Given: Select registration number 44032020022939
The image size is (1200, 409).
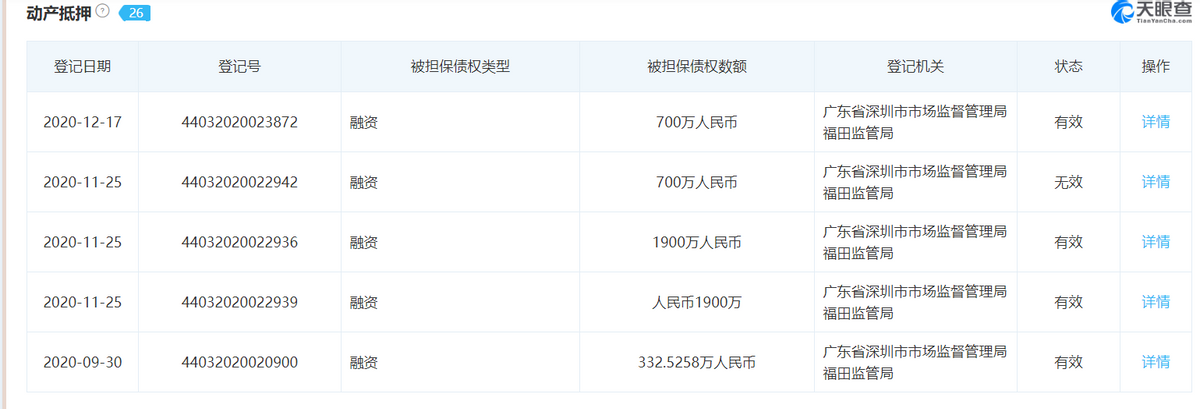Looking at the screenshot, I should coord(240,302).
